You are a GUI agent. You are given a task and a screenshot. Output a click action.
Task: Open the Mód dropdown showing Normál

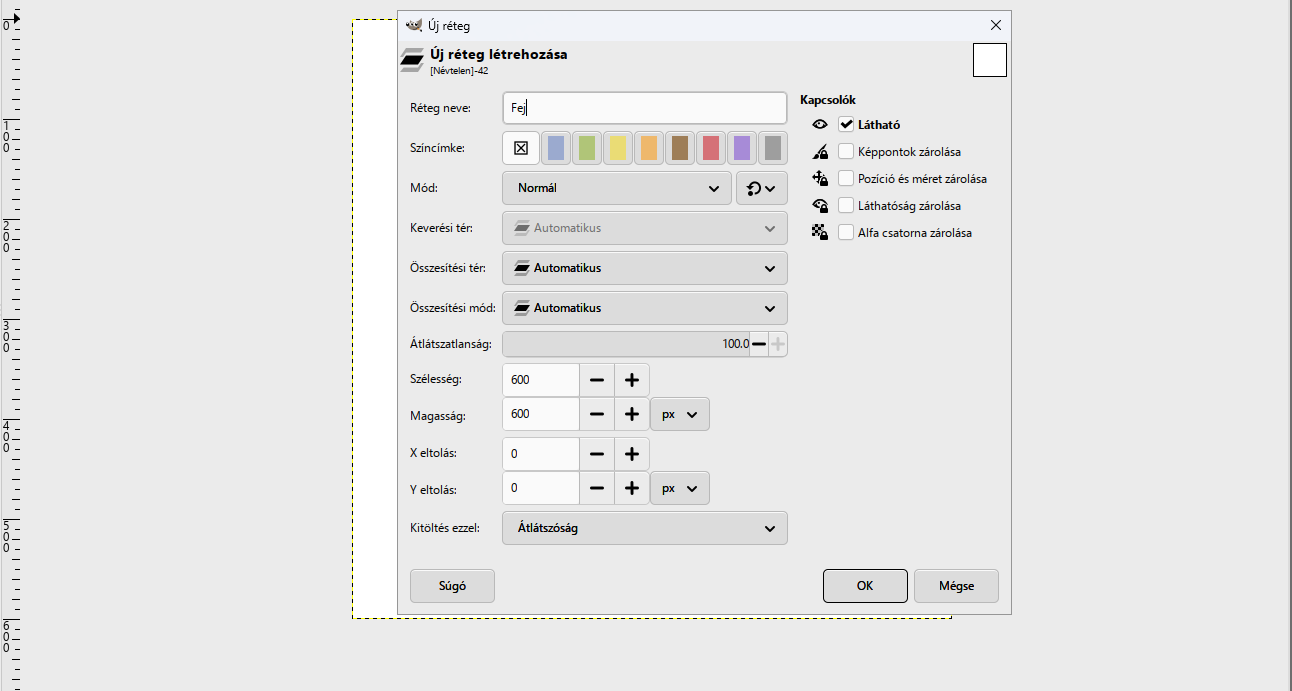click(616, 188)
